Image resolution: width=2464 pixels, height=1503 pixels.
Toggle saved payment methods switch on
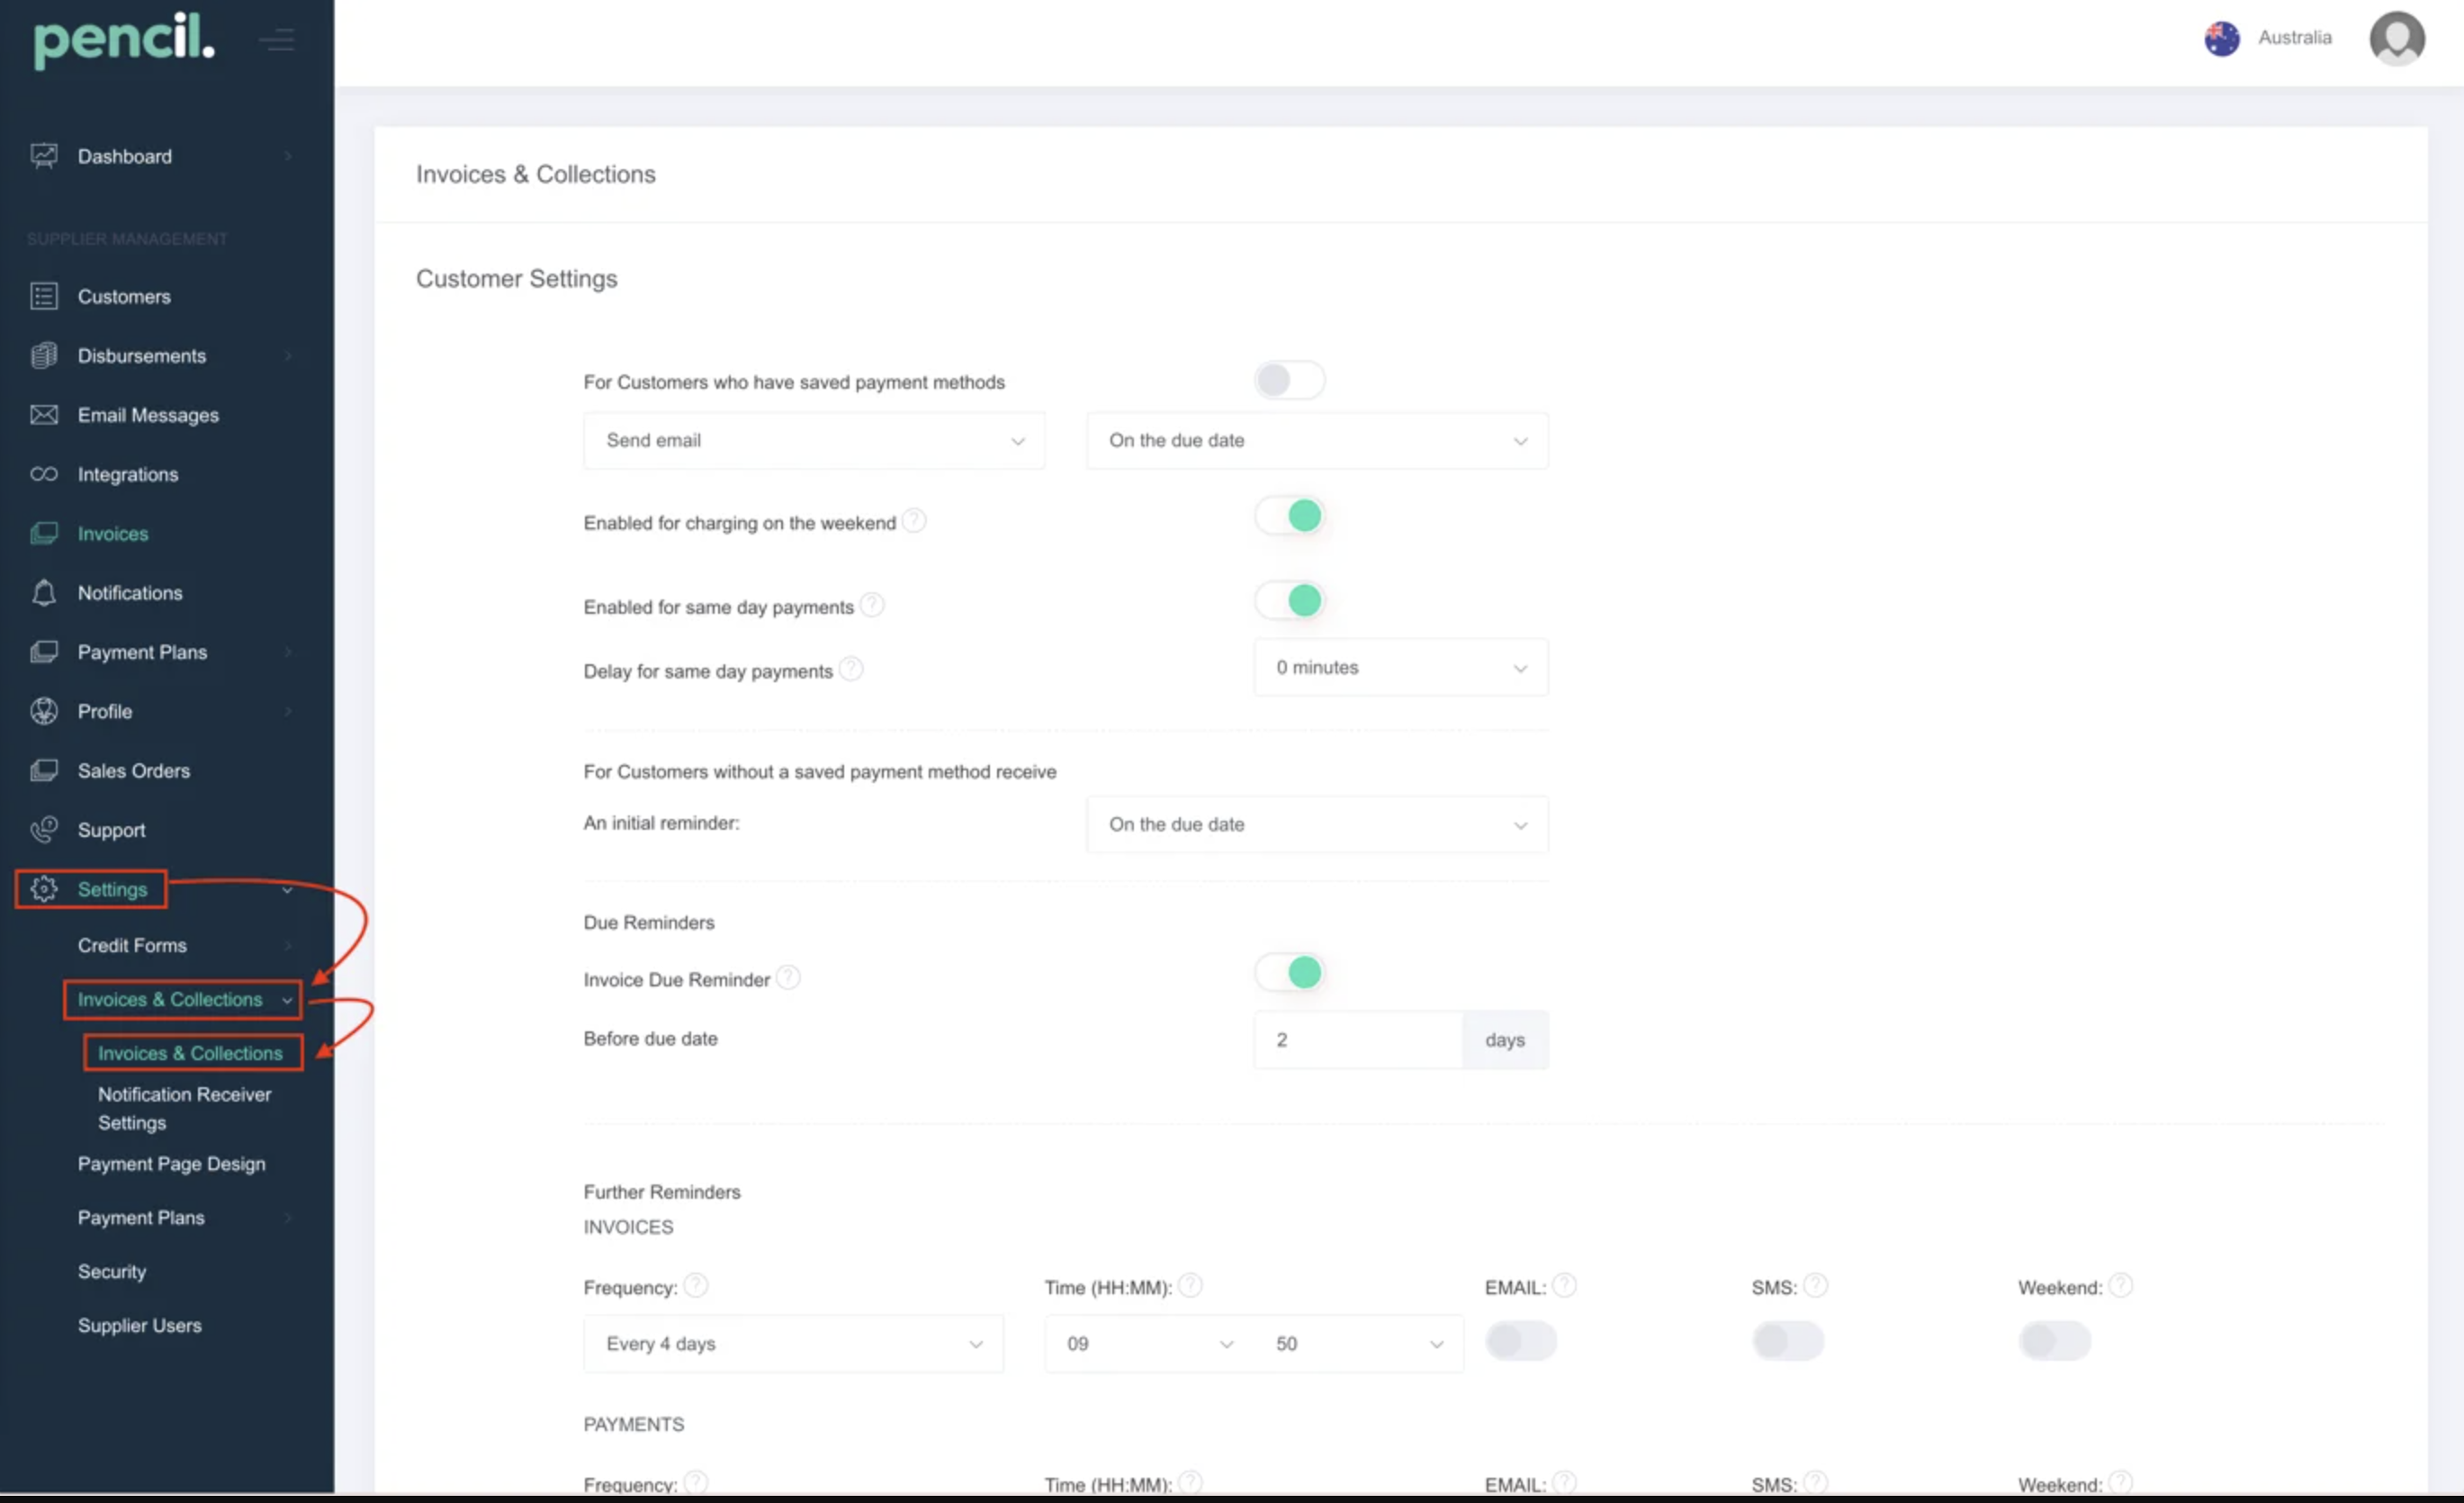tap(1288, 380)
